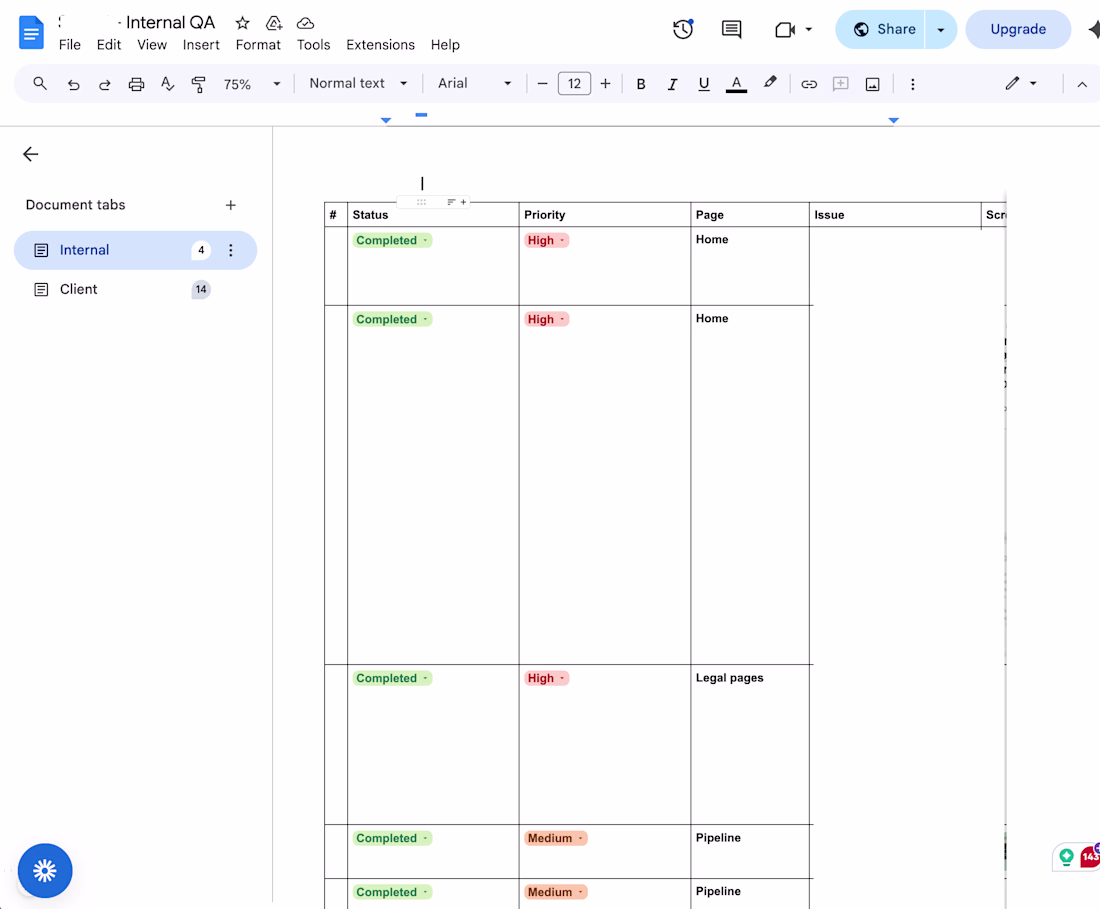Expand the Share options arrow

point(941,29)
